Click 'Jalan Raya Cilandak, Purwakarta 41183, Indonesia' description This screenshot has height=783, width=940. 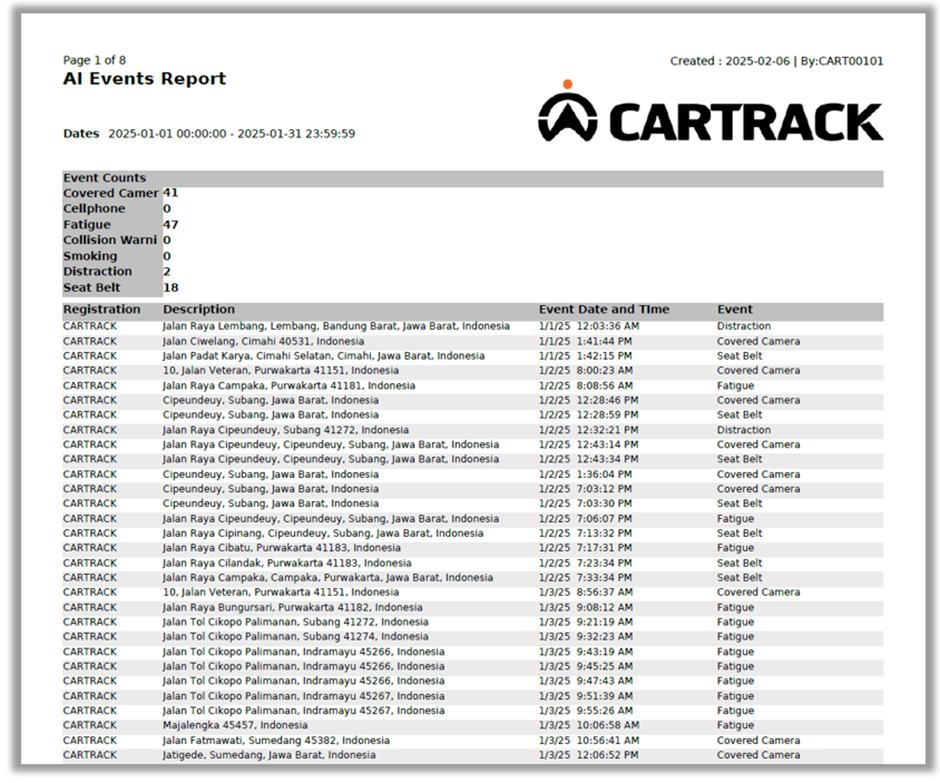[x=287, y=563]
